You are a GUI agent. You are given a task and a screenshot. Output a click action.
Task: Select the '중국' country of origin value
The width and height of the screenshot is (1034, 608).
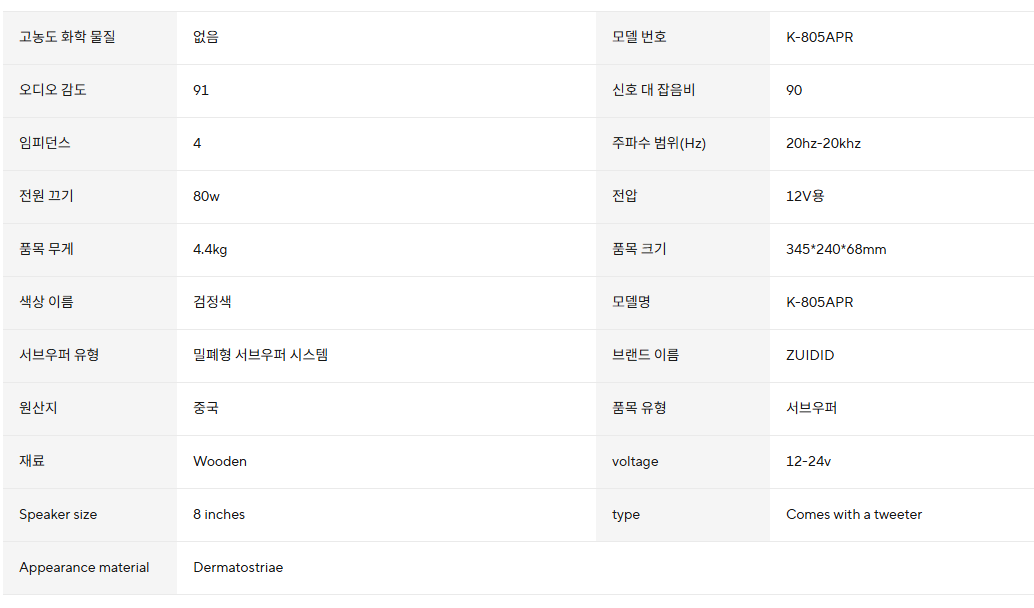point(206,408)
